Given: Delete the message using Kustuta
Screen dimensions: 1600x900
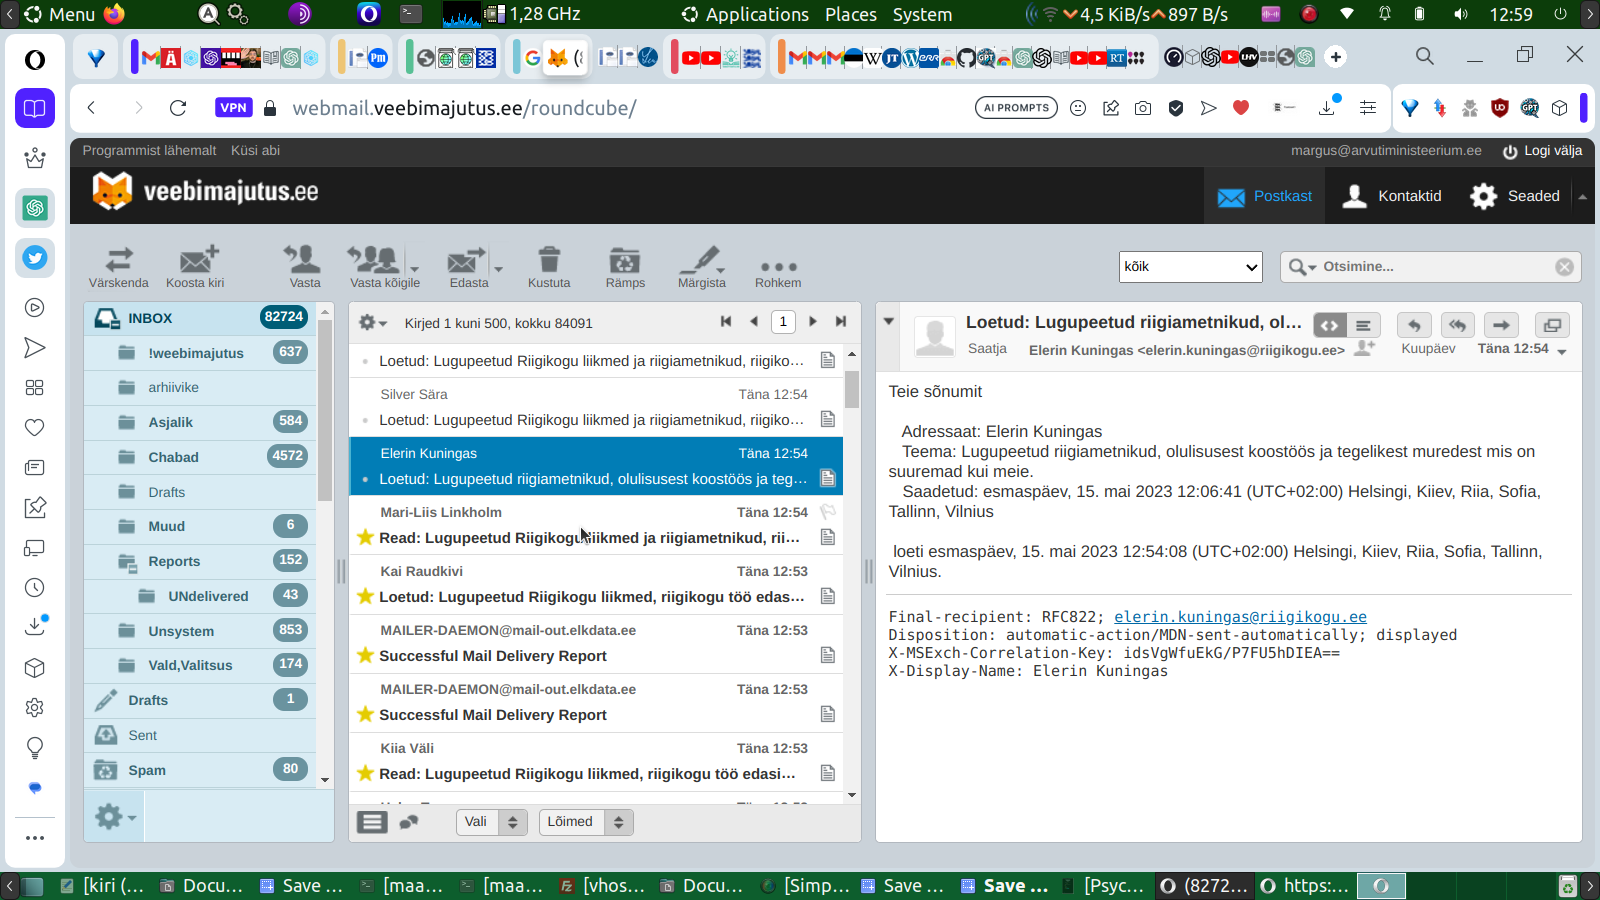Looking at the screenshot, I should tap(549, 267).
